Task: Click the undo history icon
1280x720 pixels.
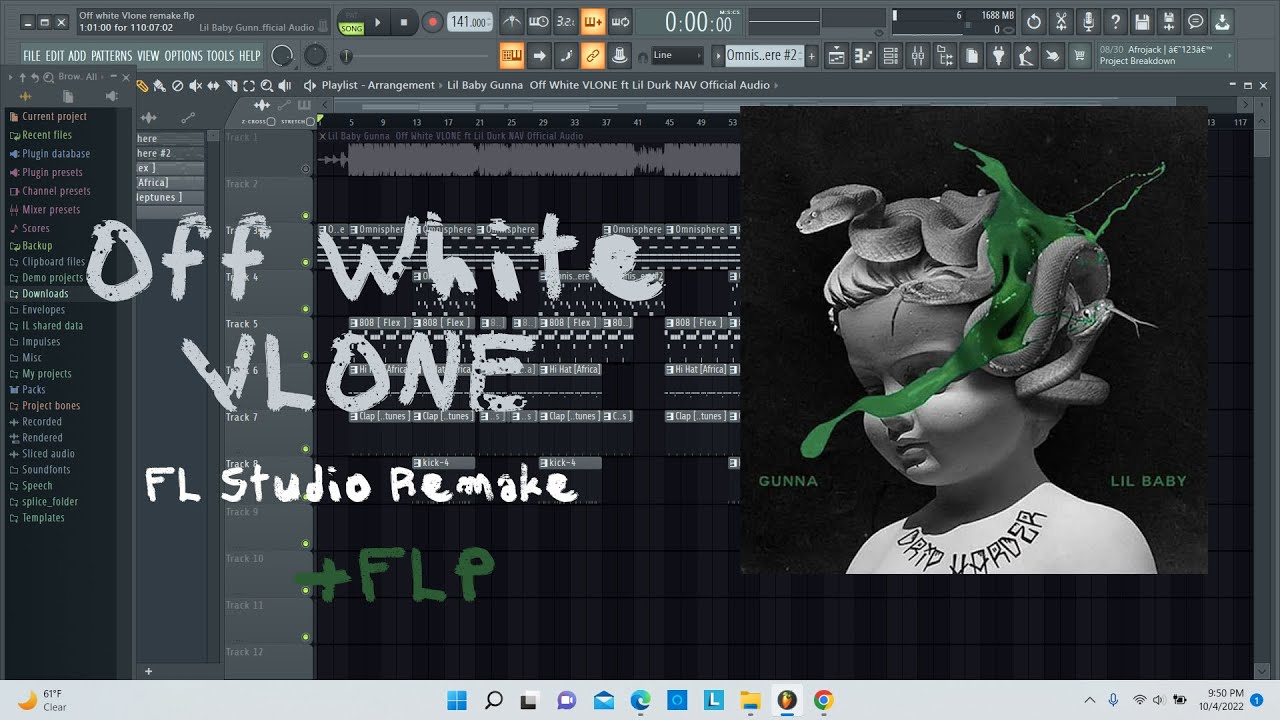Action: point(1034,21)
